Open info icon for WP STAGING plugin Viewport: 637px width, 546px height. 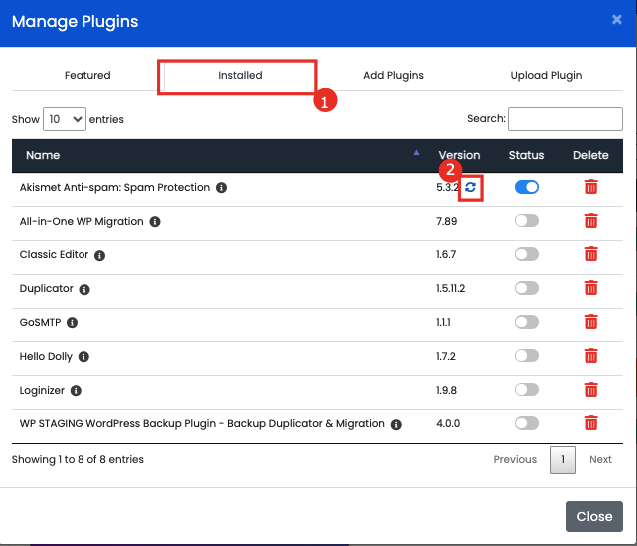click(396, 425)
